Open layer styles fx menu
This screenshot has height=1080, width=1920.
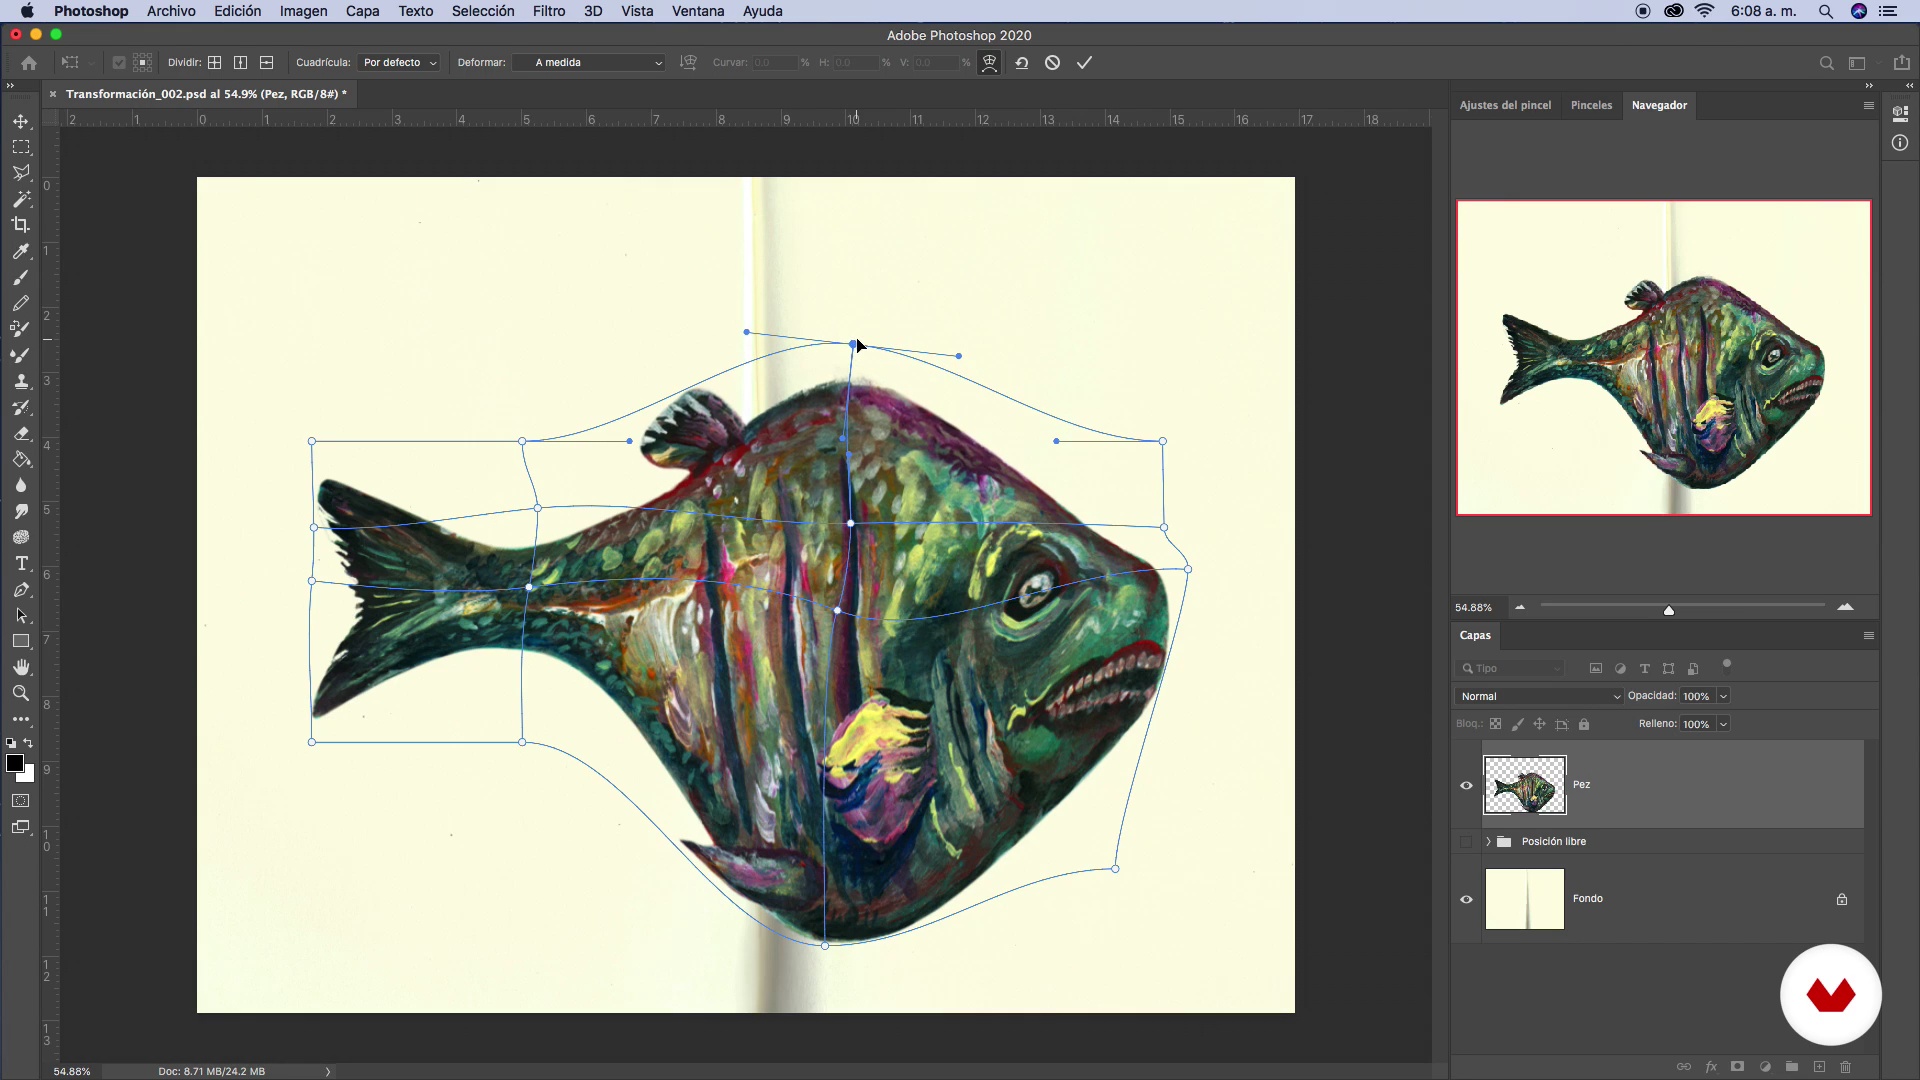[1711, 1067]
